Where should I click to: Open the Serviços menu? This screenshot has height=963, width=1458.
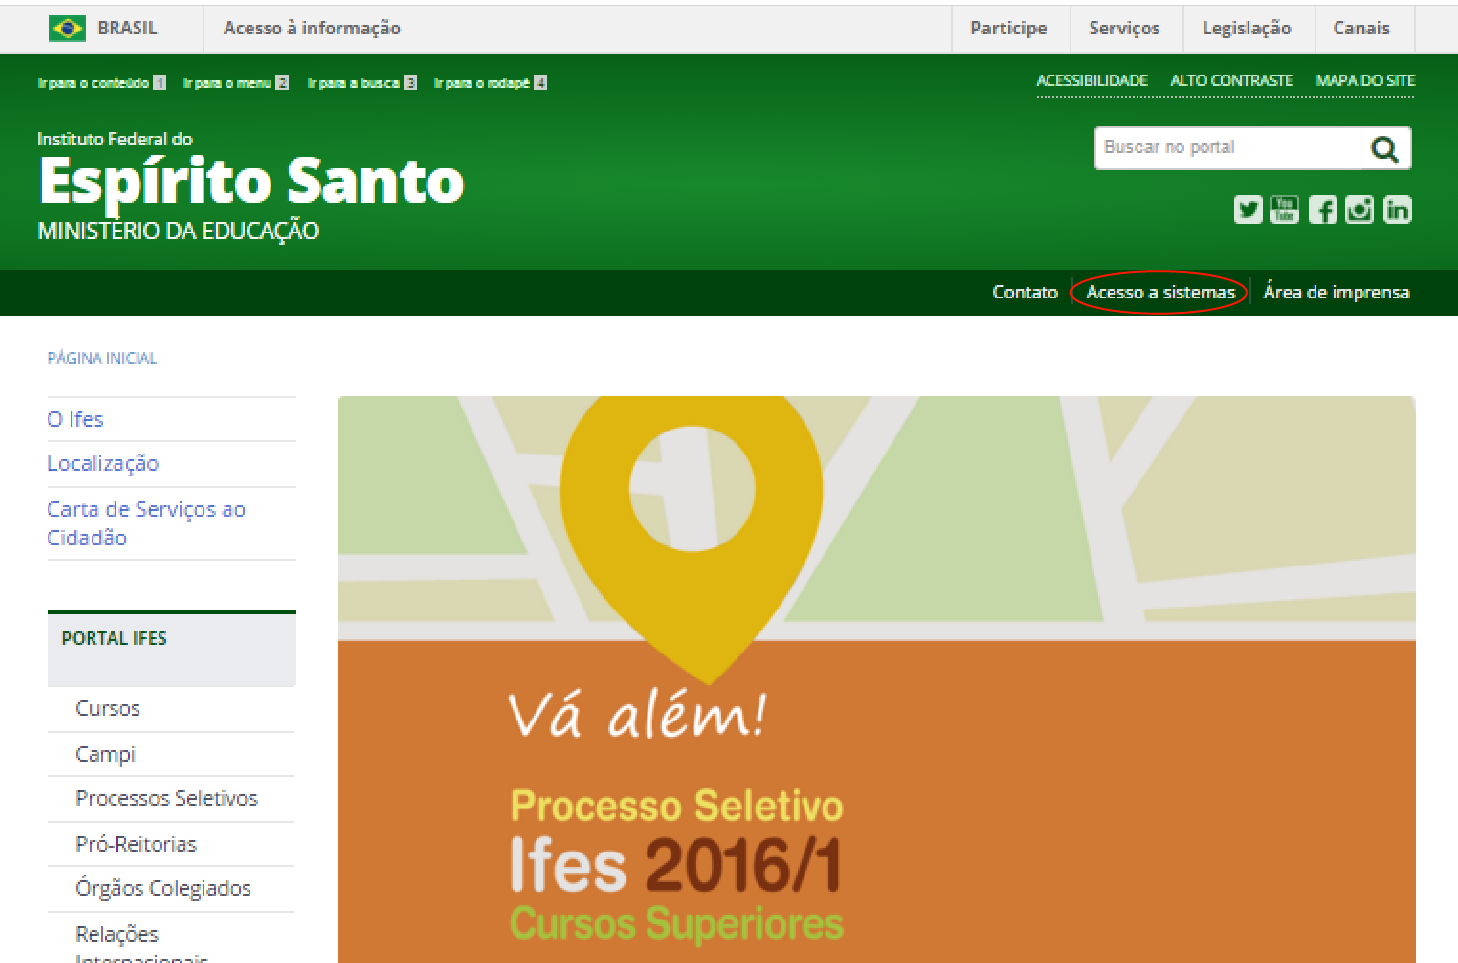tap(1125, 28)
